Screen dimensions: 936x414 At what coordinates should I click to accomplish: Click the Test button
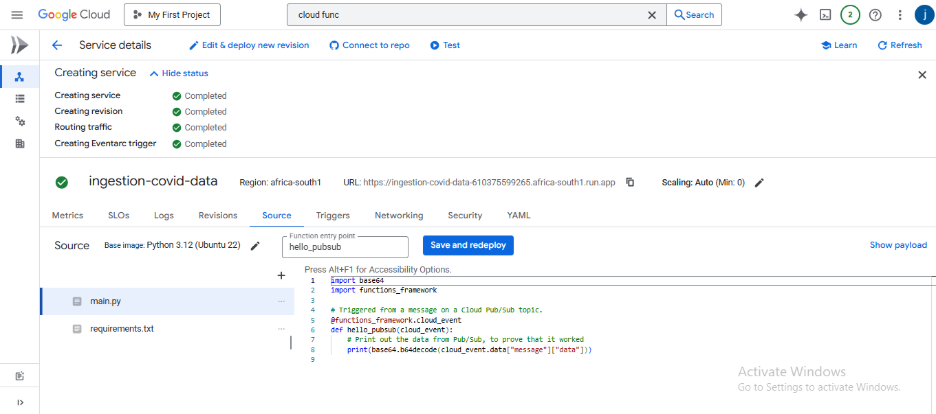tap(445, 45)
